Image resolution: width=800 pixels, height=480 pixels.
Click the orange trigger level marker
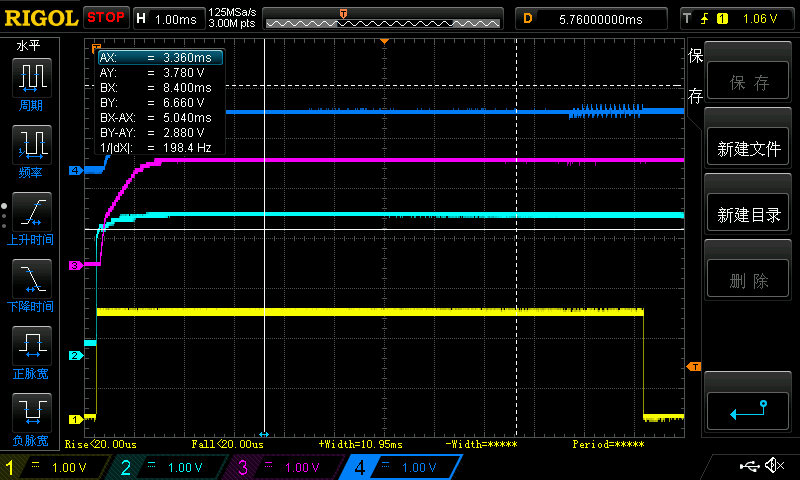pos(694,367)
